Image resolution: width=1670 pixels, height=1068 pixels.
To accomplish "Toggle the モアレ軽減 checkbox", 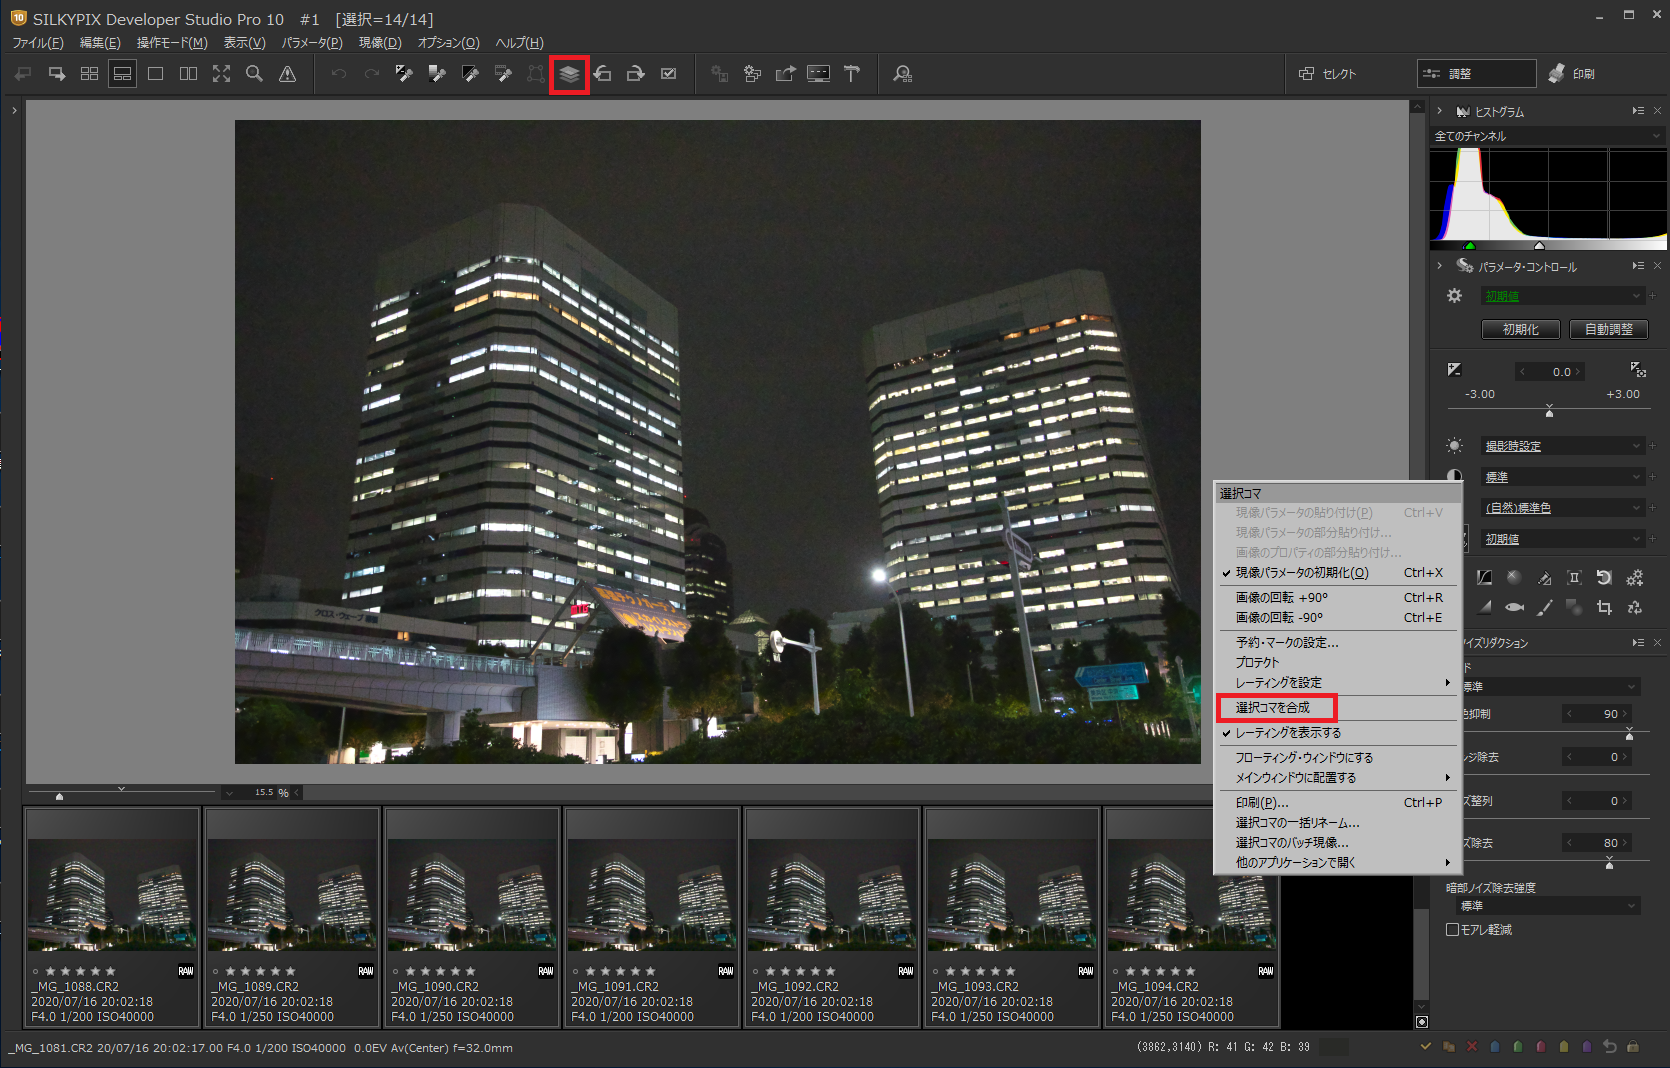I will (x=1452, y=930).
